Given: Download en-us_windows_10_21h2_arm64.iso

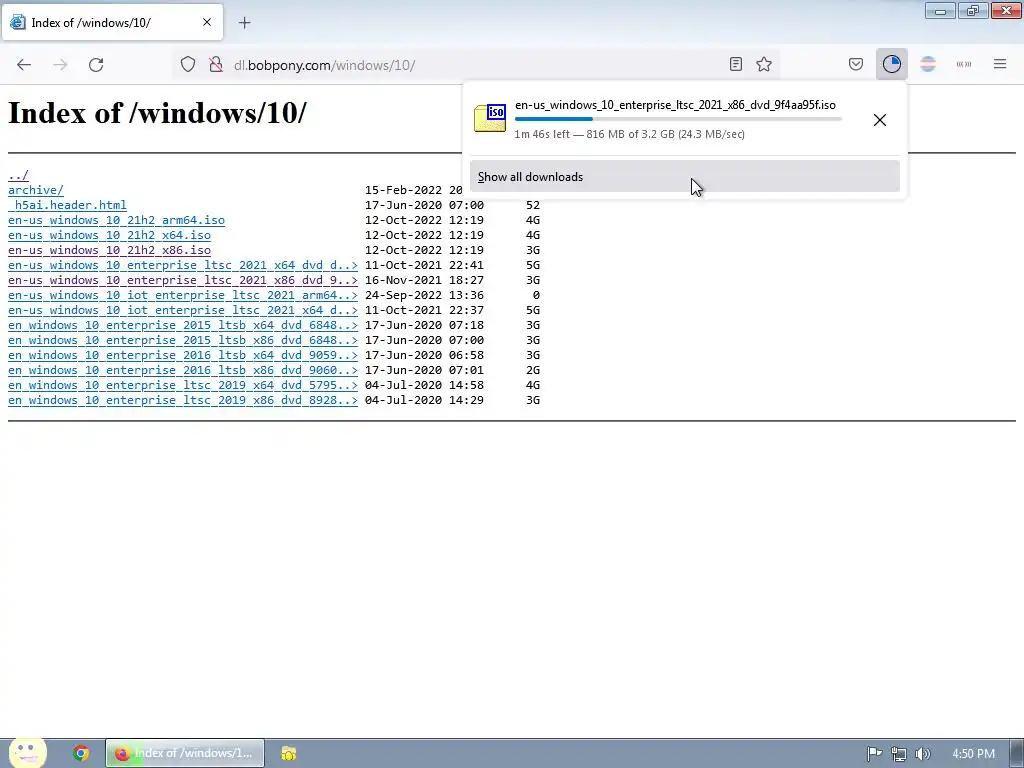Looking at the screenshot, I should (x=116, y=220).
